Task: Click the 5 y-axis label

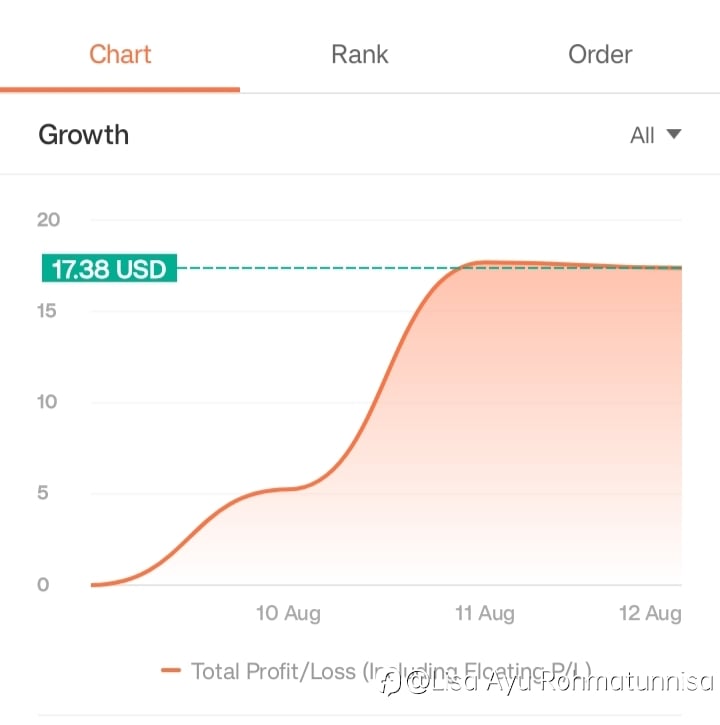Action: [x=43, y=493]
